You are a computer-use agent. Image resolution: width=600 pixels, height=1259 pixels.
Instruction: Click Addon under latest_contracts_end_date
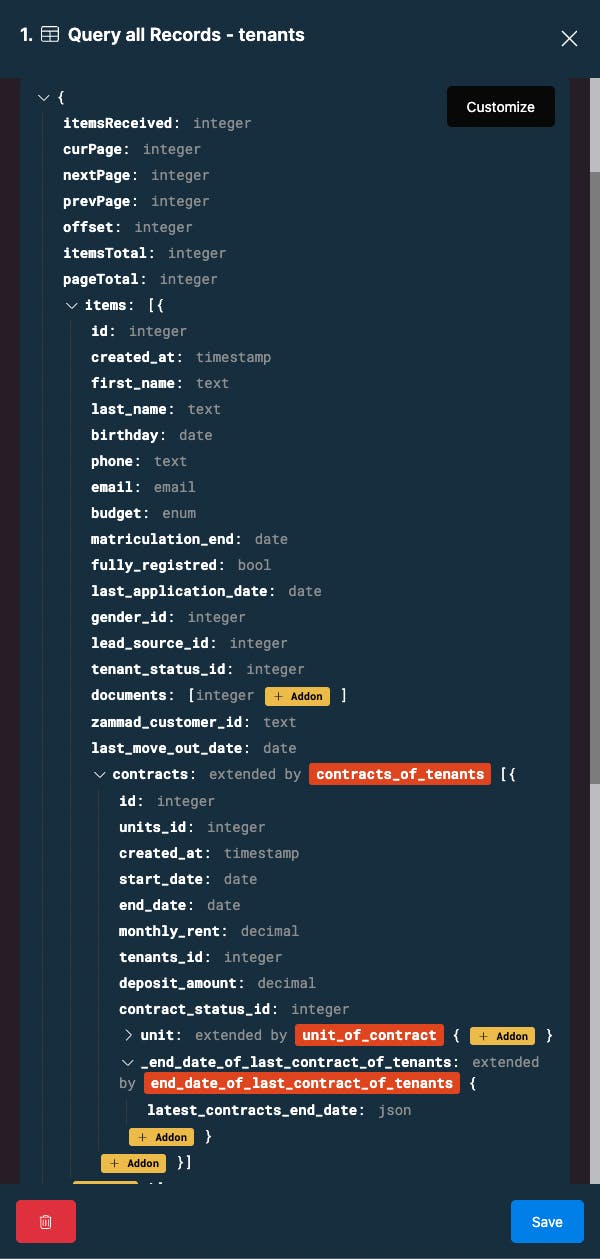coord(161,1137)
